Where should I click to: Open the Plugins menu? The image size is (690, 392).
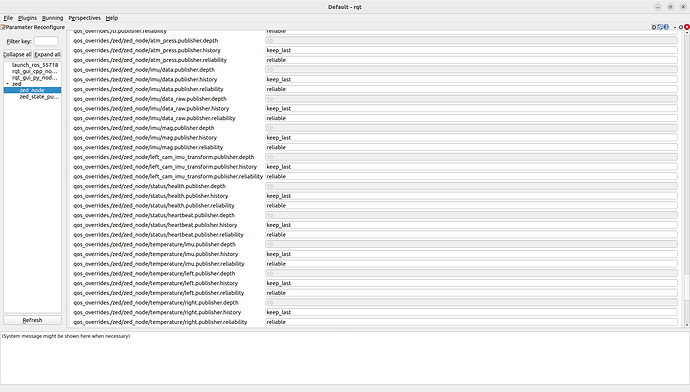coord(27,18)
